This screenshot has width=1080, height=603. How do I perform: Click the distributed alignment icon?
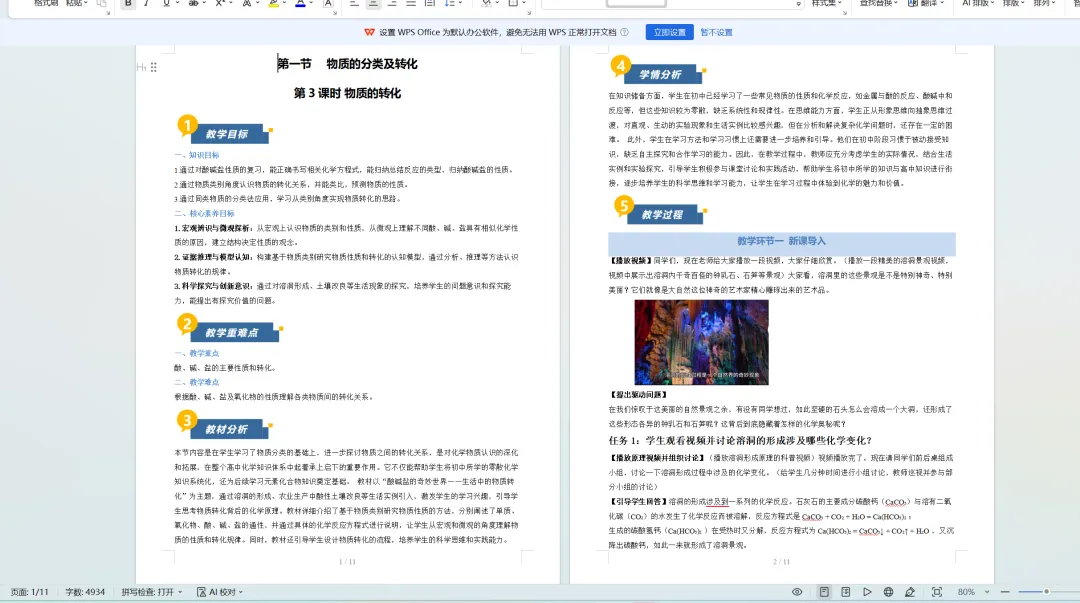[x=429, y=3]
